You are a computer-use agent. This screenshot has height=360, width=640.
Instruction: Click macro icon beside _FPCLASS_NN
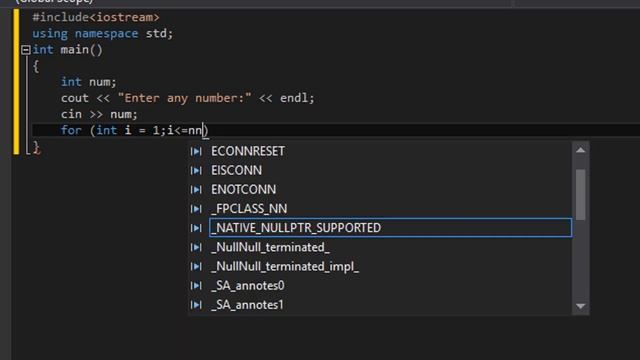pyautogui.click(x=196, y=209)
